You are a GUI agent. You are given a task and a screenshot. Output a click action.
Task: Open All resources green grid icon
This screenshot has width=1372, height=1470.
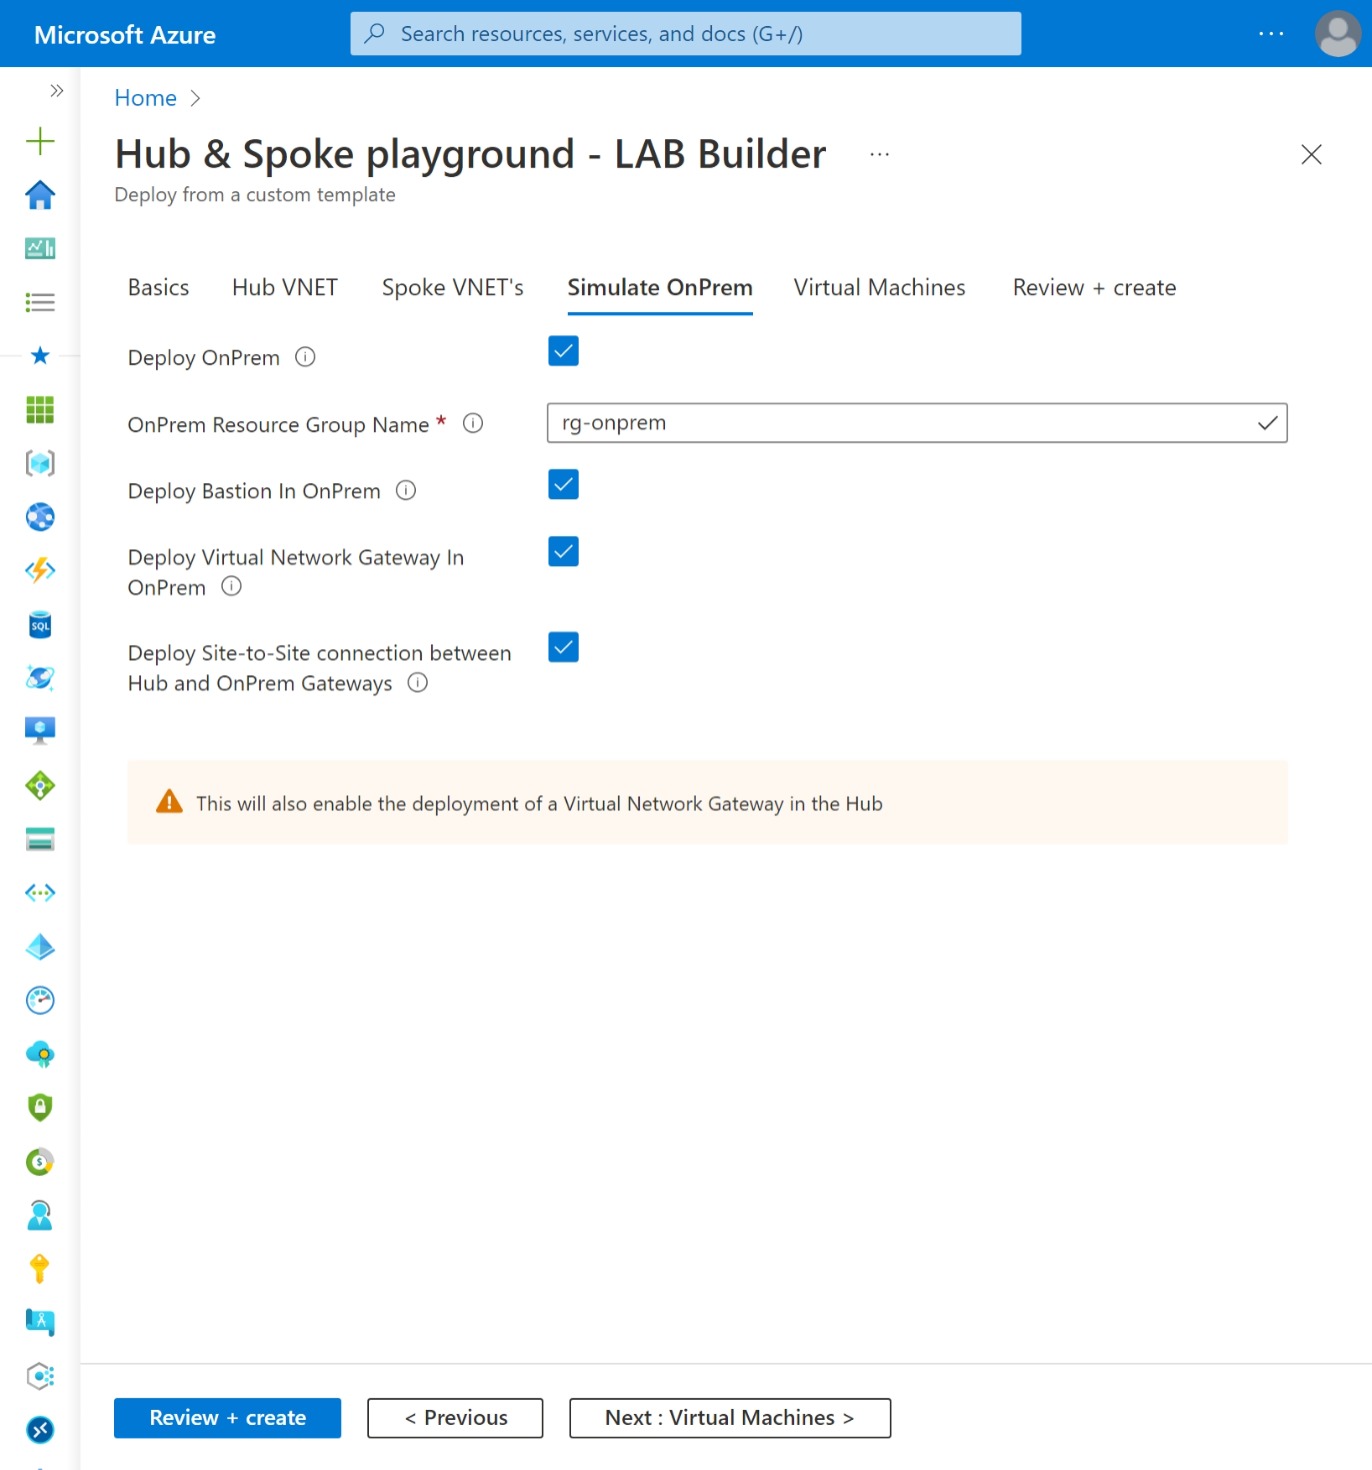tap(40, 409)
